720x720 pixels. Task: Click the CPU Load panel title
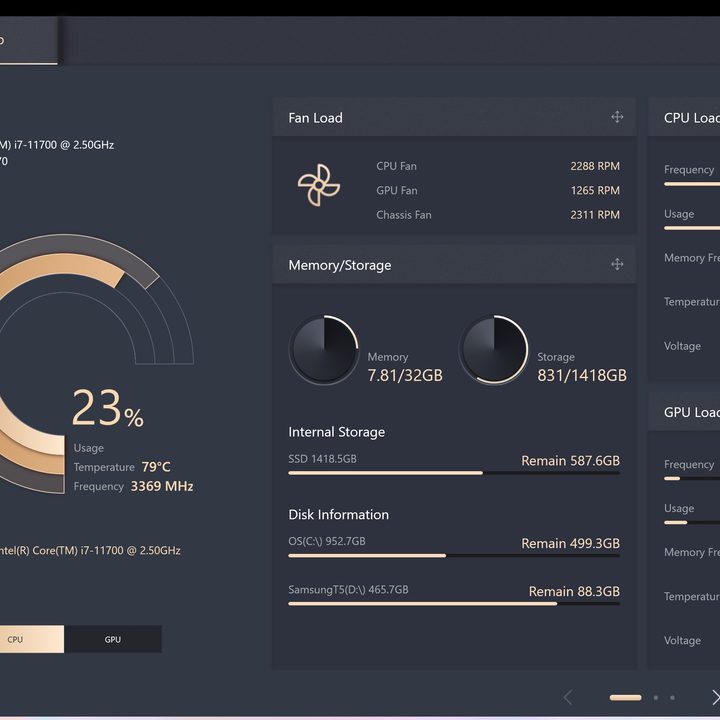click(x=692, y=118)
